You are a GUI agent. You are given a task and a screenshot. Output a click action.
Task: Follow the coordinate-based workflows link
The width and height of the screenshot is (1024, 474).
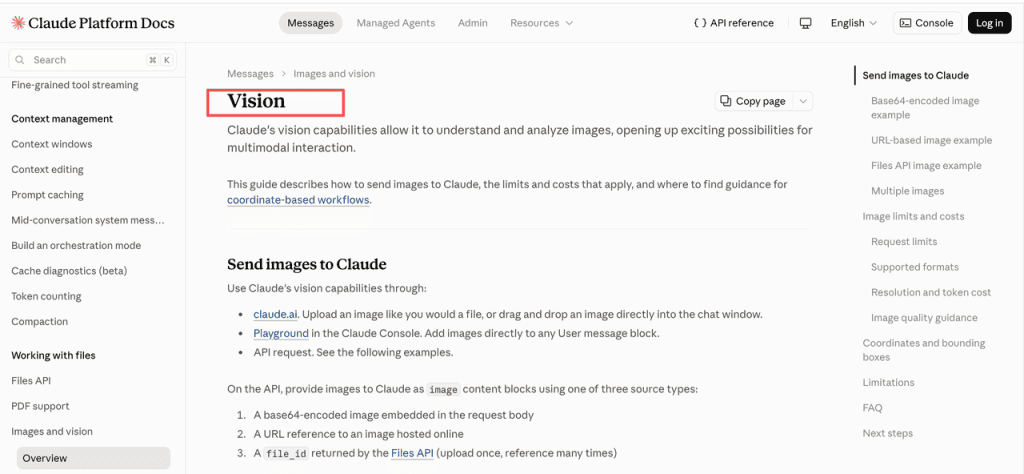[x=298, y=200]
